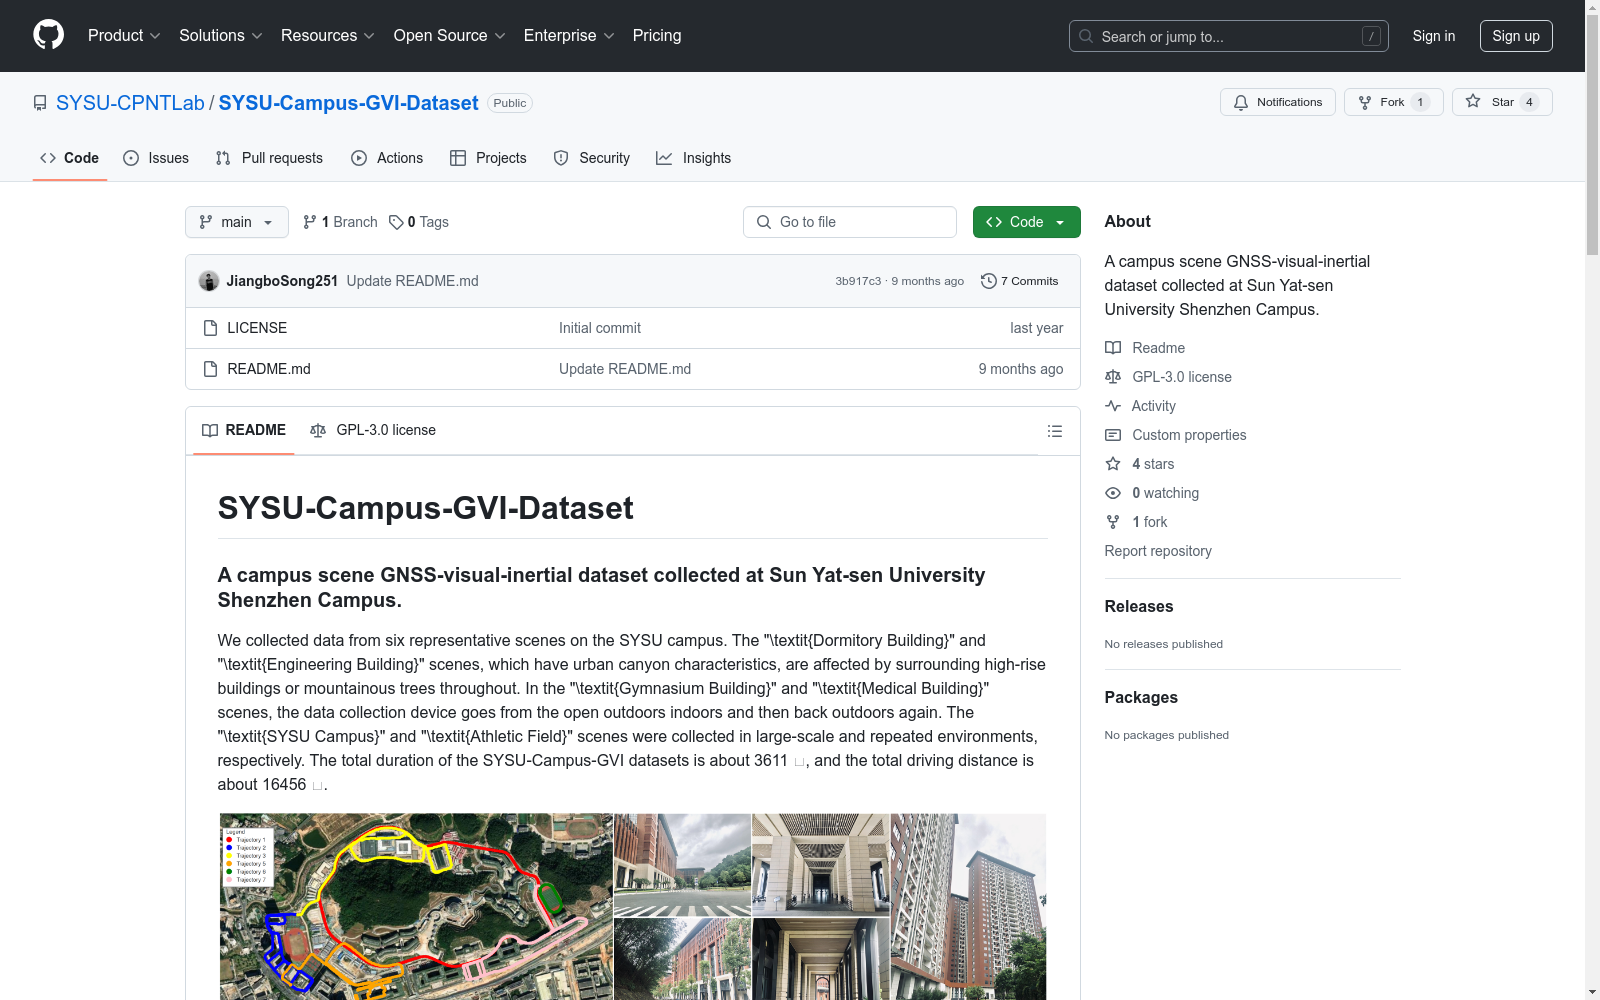Click Report repository link
1600x1000 pixels.
pos(1158,551)
